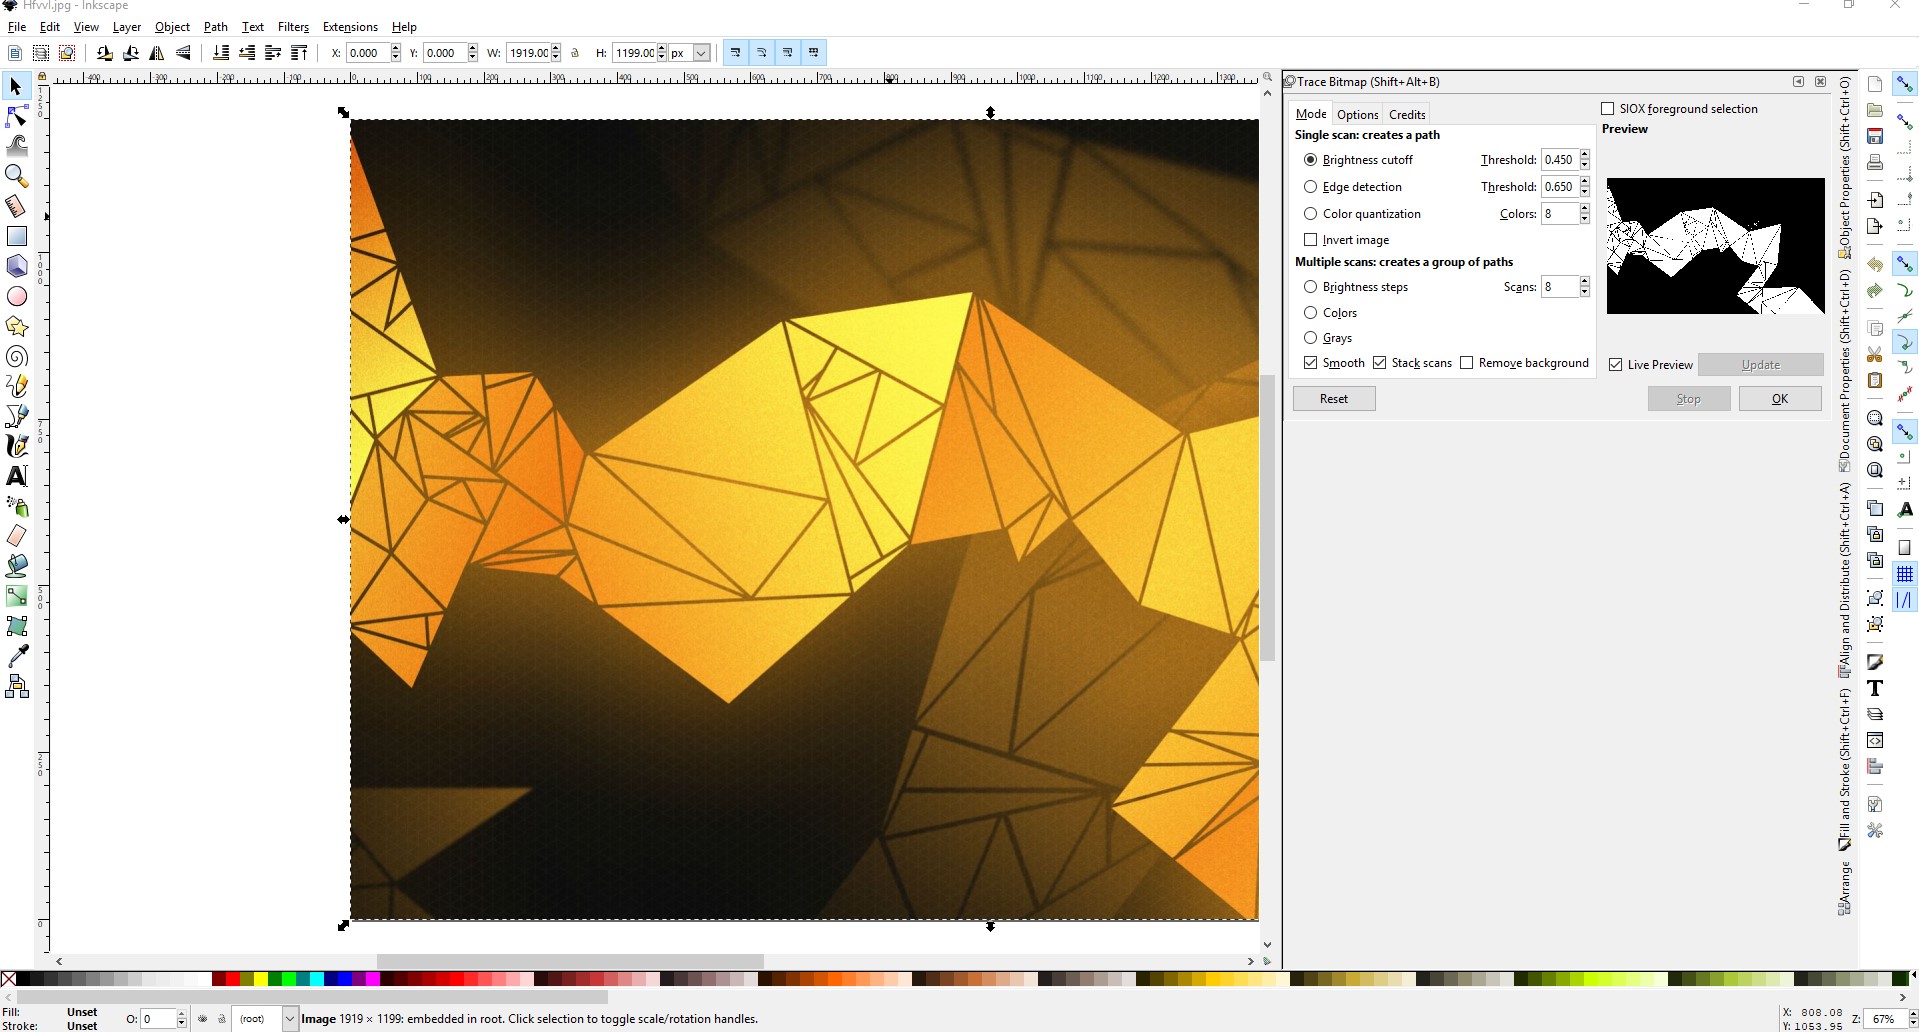
Task: Select the Spiral tool
Action: pos(16,357)
